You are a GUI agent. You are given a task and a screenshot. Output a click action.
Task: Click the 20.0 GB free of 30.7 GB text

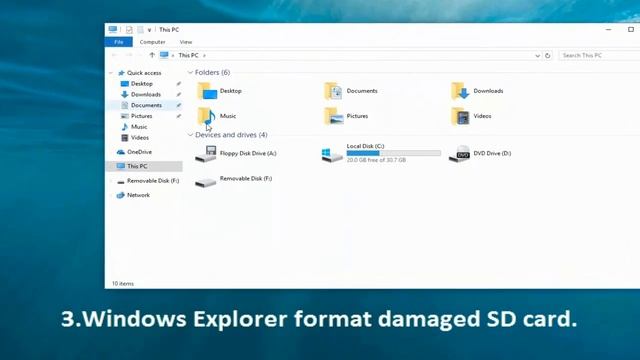click(376, 160)
